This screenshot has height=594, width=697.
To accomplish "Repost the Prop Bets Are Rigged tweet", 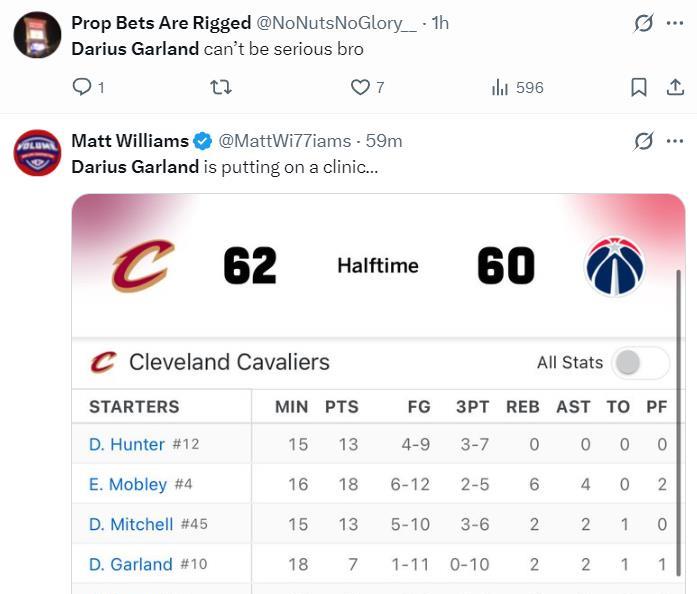I will coord(221,88).
